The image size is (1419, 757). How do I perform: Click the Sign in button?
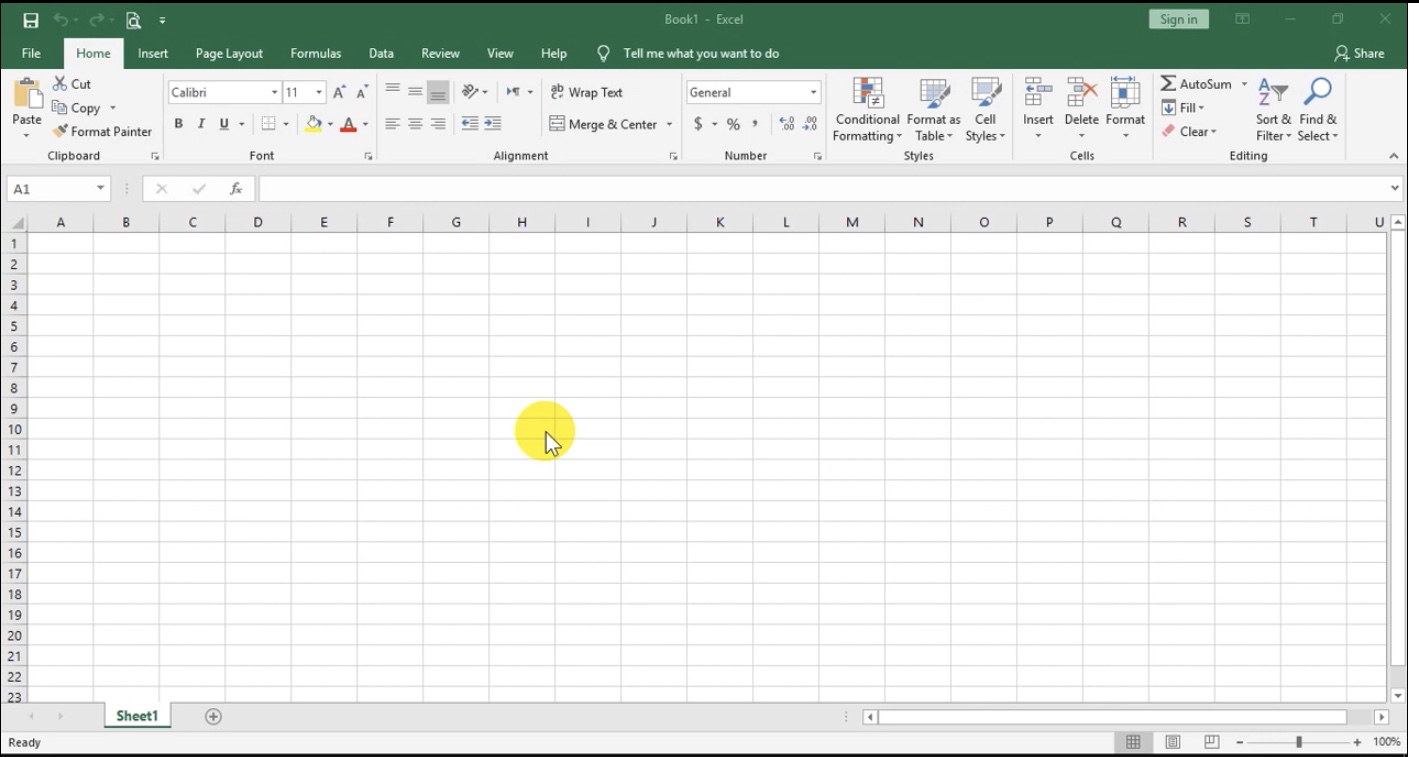pos(1179,20)
